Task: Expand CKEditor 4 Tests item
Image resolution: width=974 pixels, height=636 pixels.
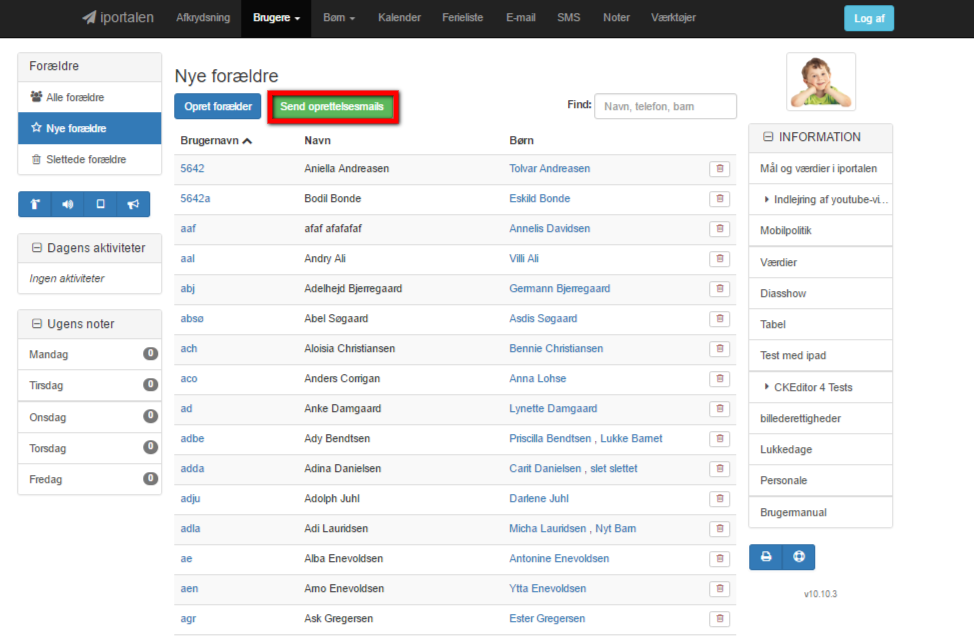Action: pos(821,387)
